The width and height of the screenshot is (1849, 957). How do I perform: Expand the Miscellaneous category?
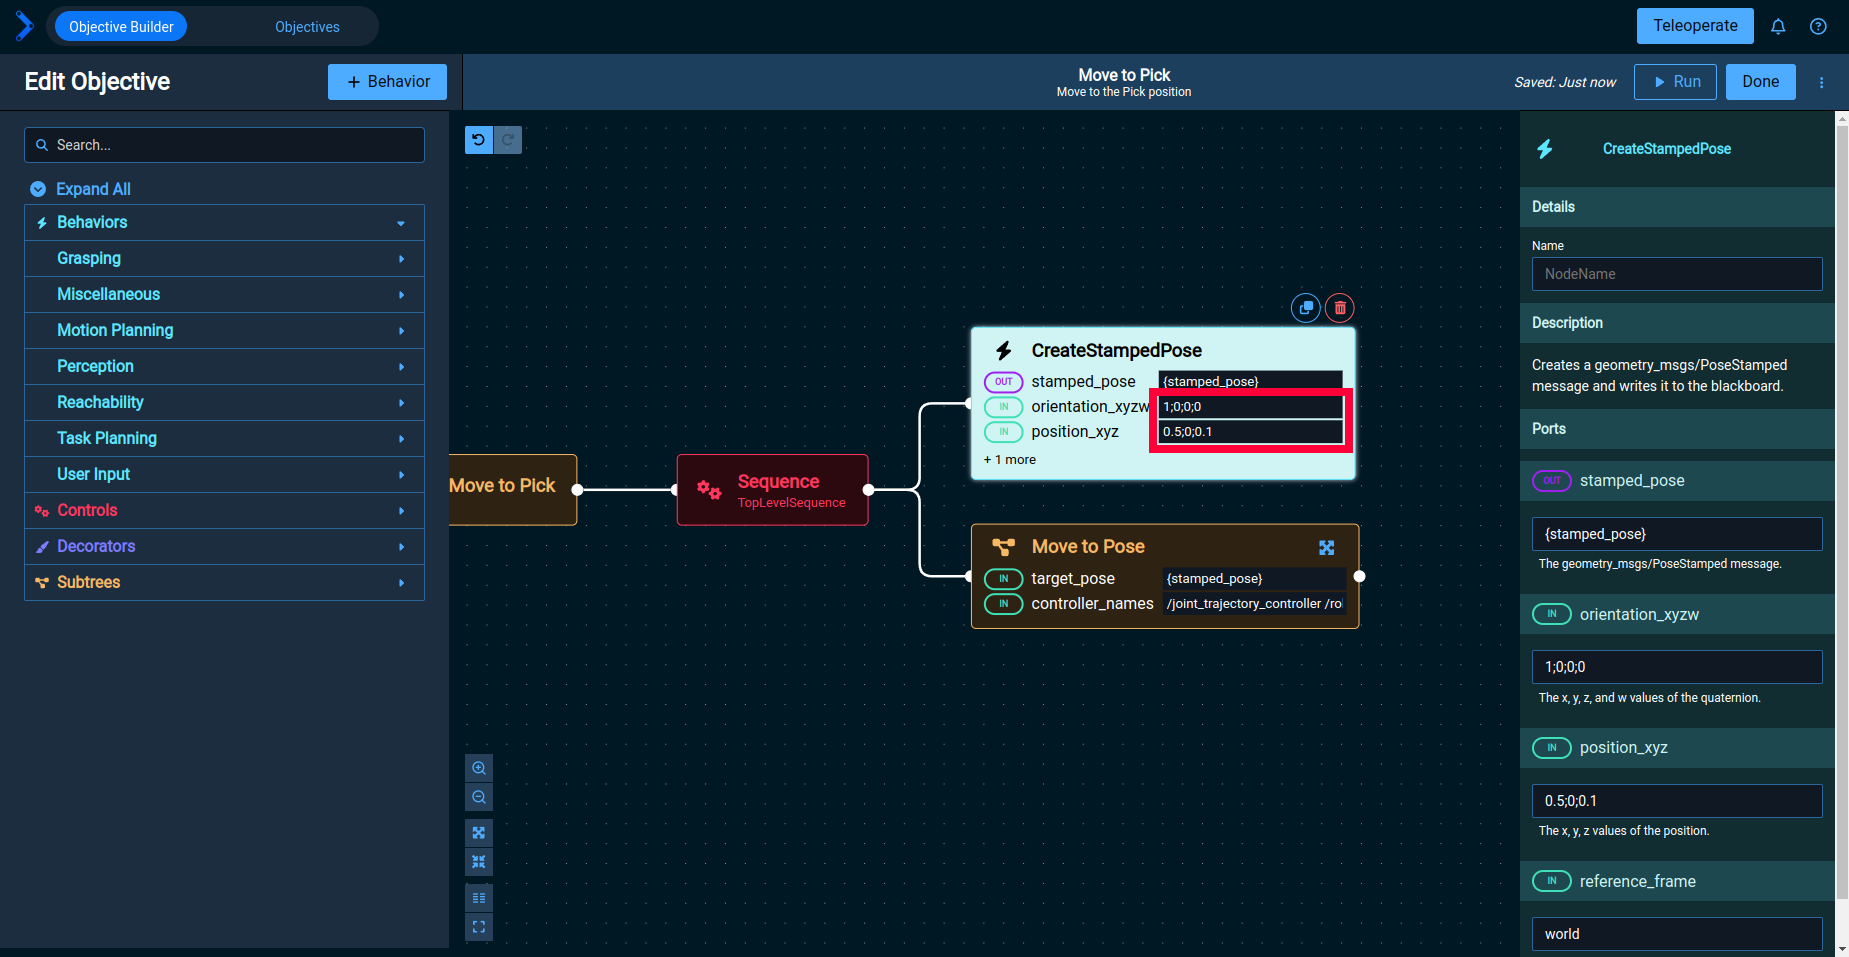click(x=224, y=294)
